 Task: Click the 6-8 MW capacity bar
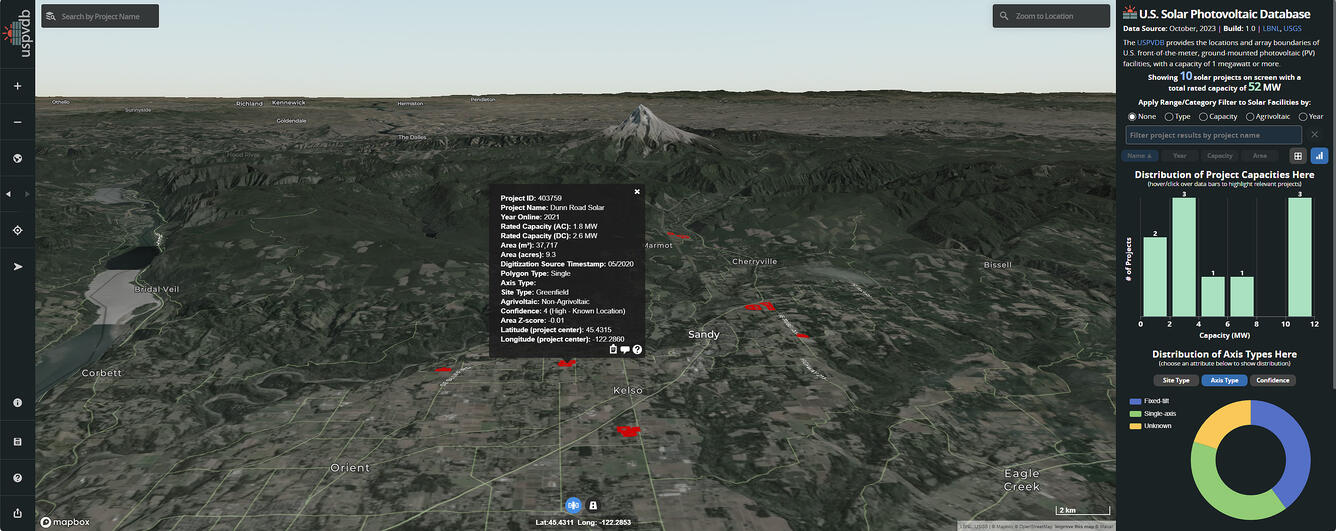click(x=1242, y=297)
